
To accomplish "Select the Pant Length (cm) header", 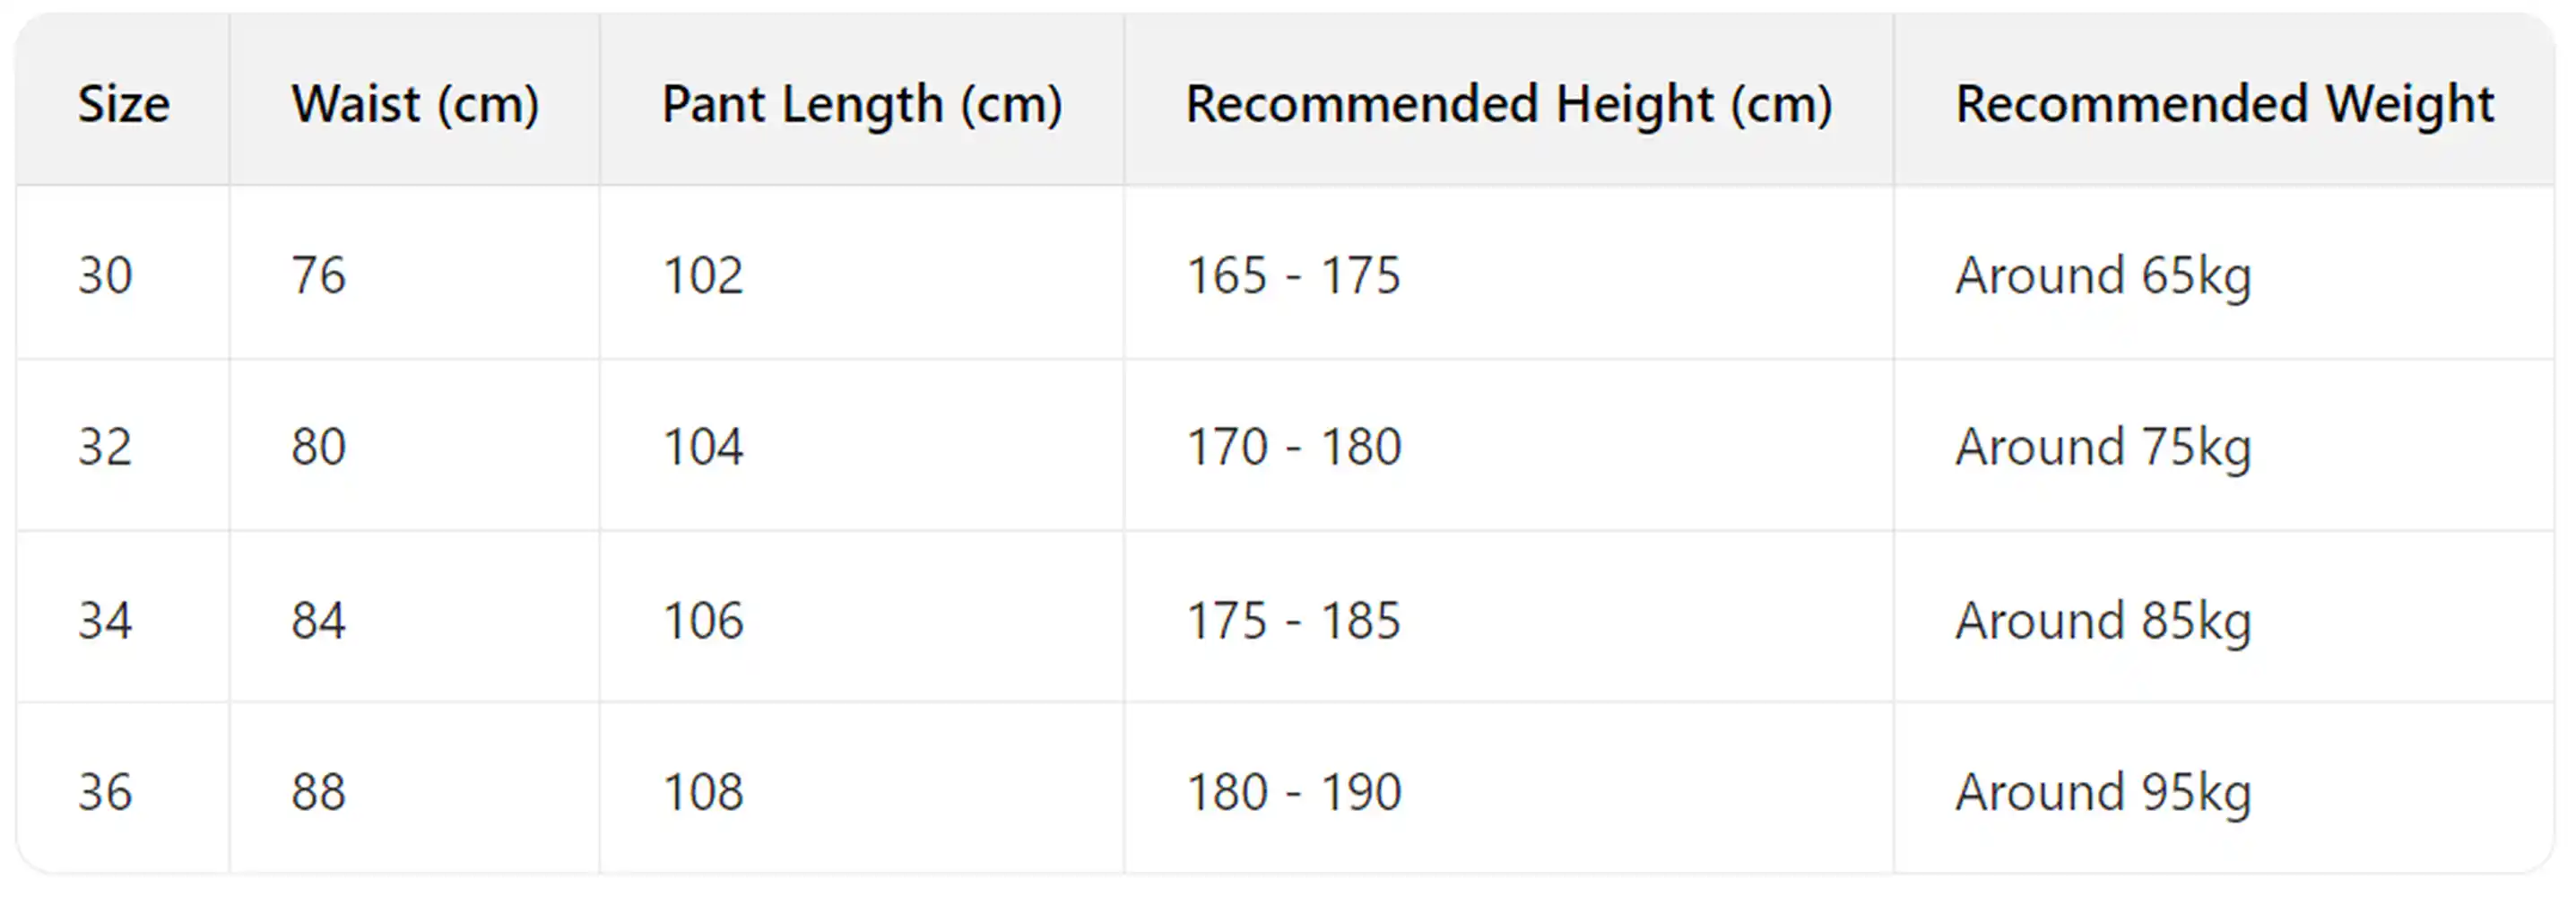I will [861, 104].
